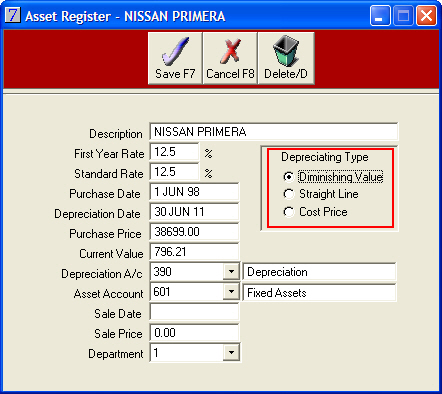Click the Standard Rate field
This screenshot has width=442, height=394.
click(x=174, y=172)
